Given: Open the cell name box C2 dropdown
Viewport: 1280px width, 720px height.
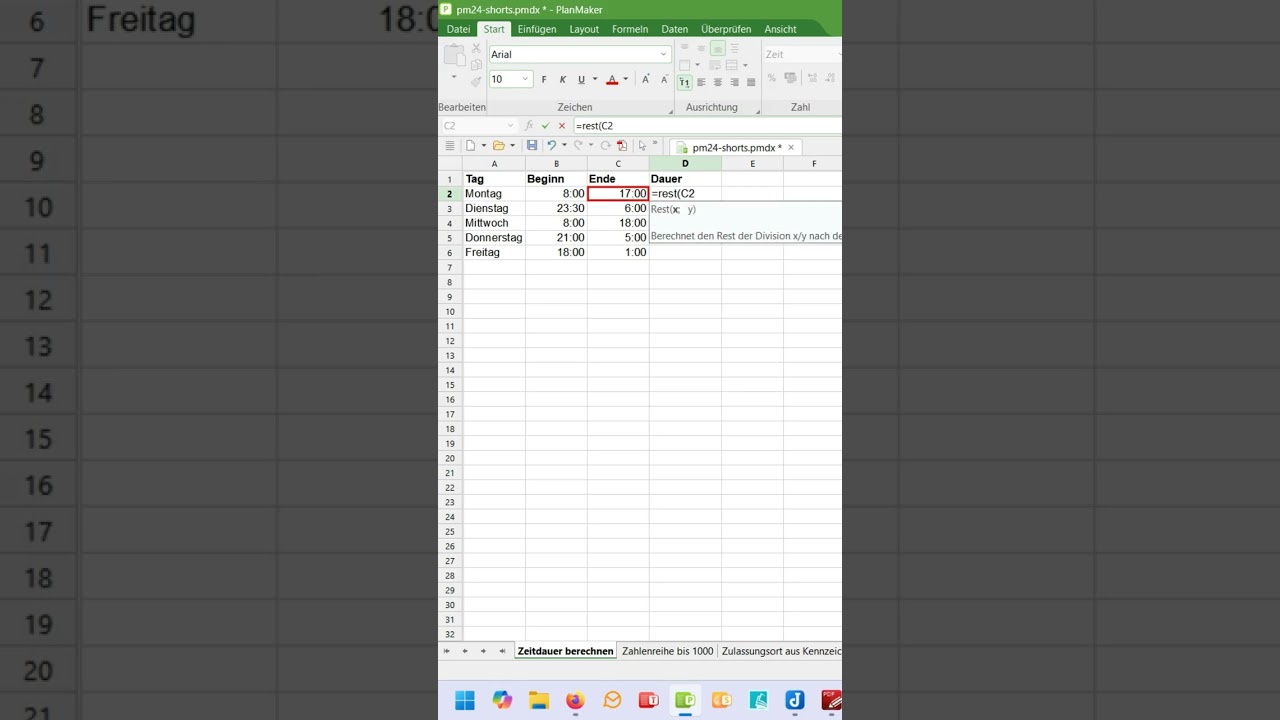Looking at the screenshot, I should (511, 126).
